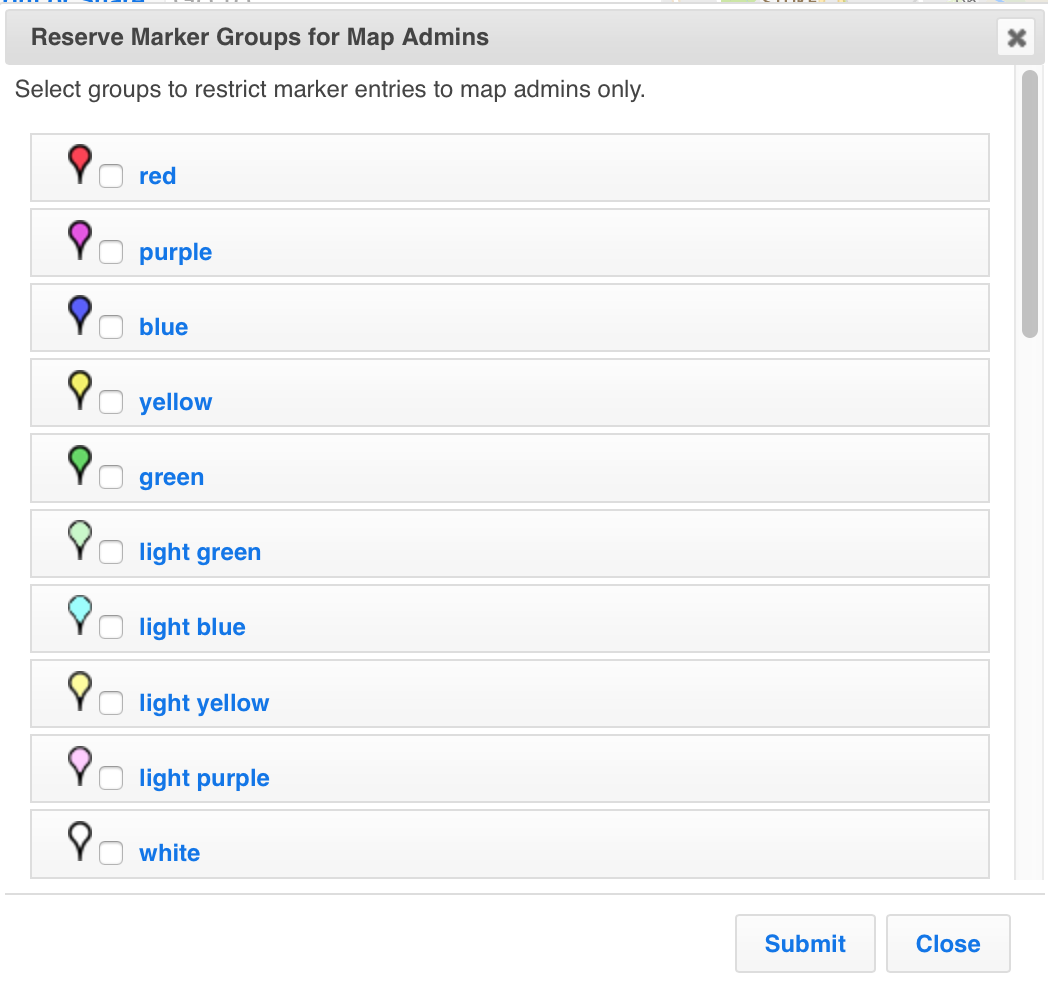
Task: Check the red group checkbox
Action: pos(111,177)
